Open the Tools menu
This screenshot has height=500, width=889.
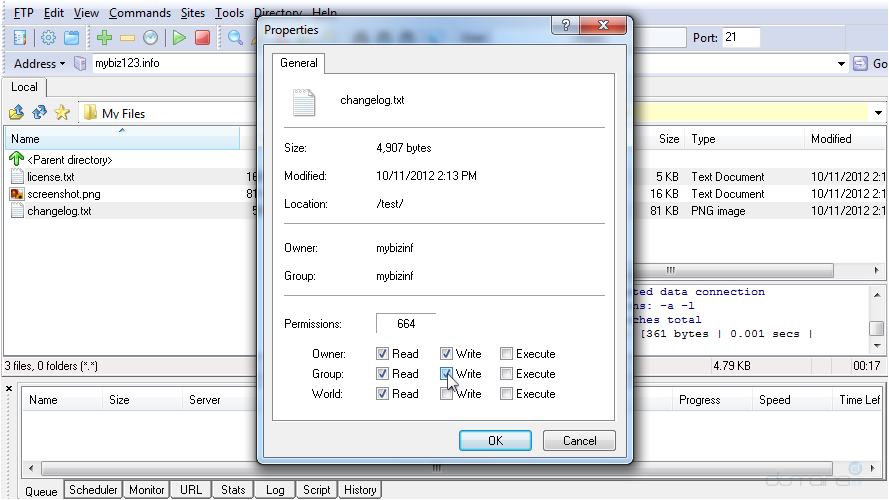pos(229,12)
